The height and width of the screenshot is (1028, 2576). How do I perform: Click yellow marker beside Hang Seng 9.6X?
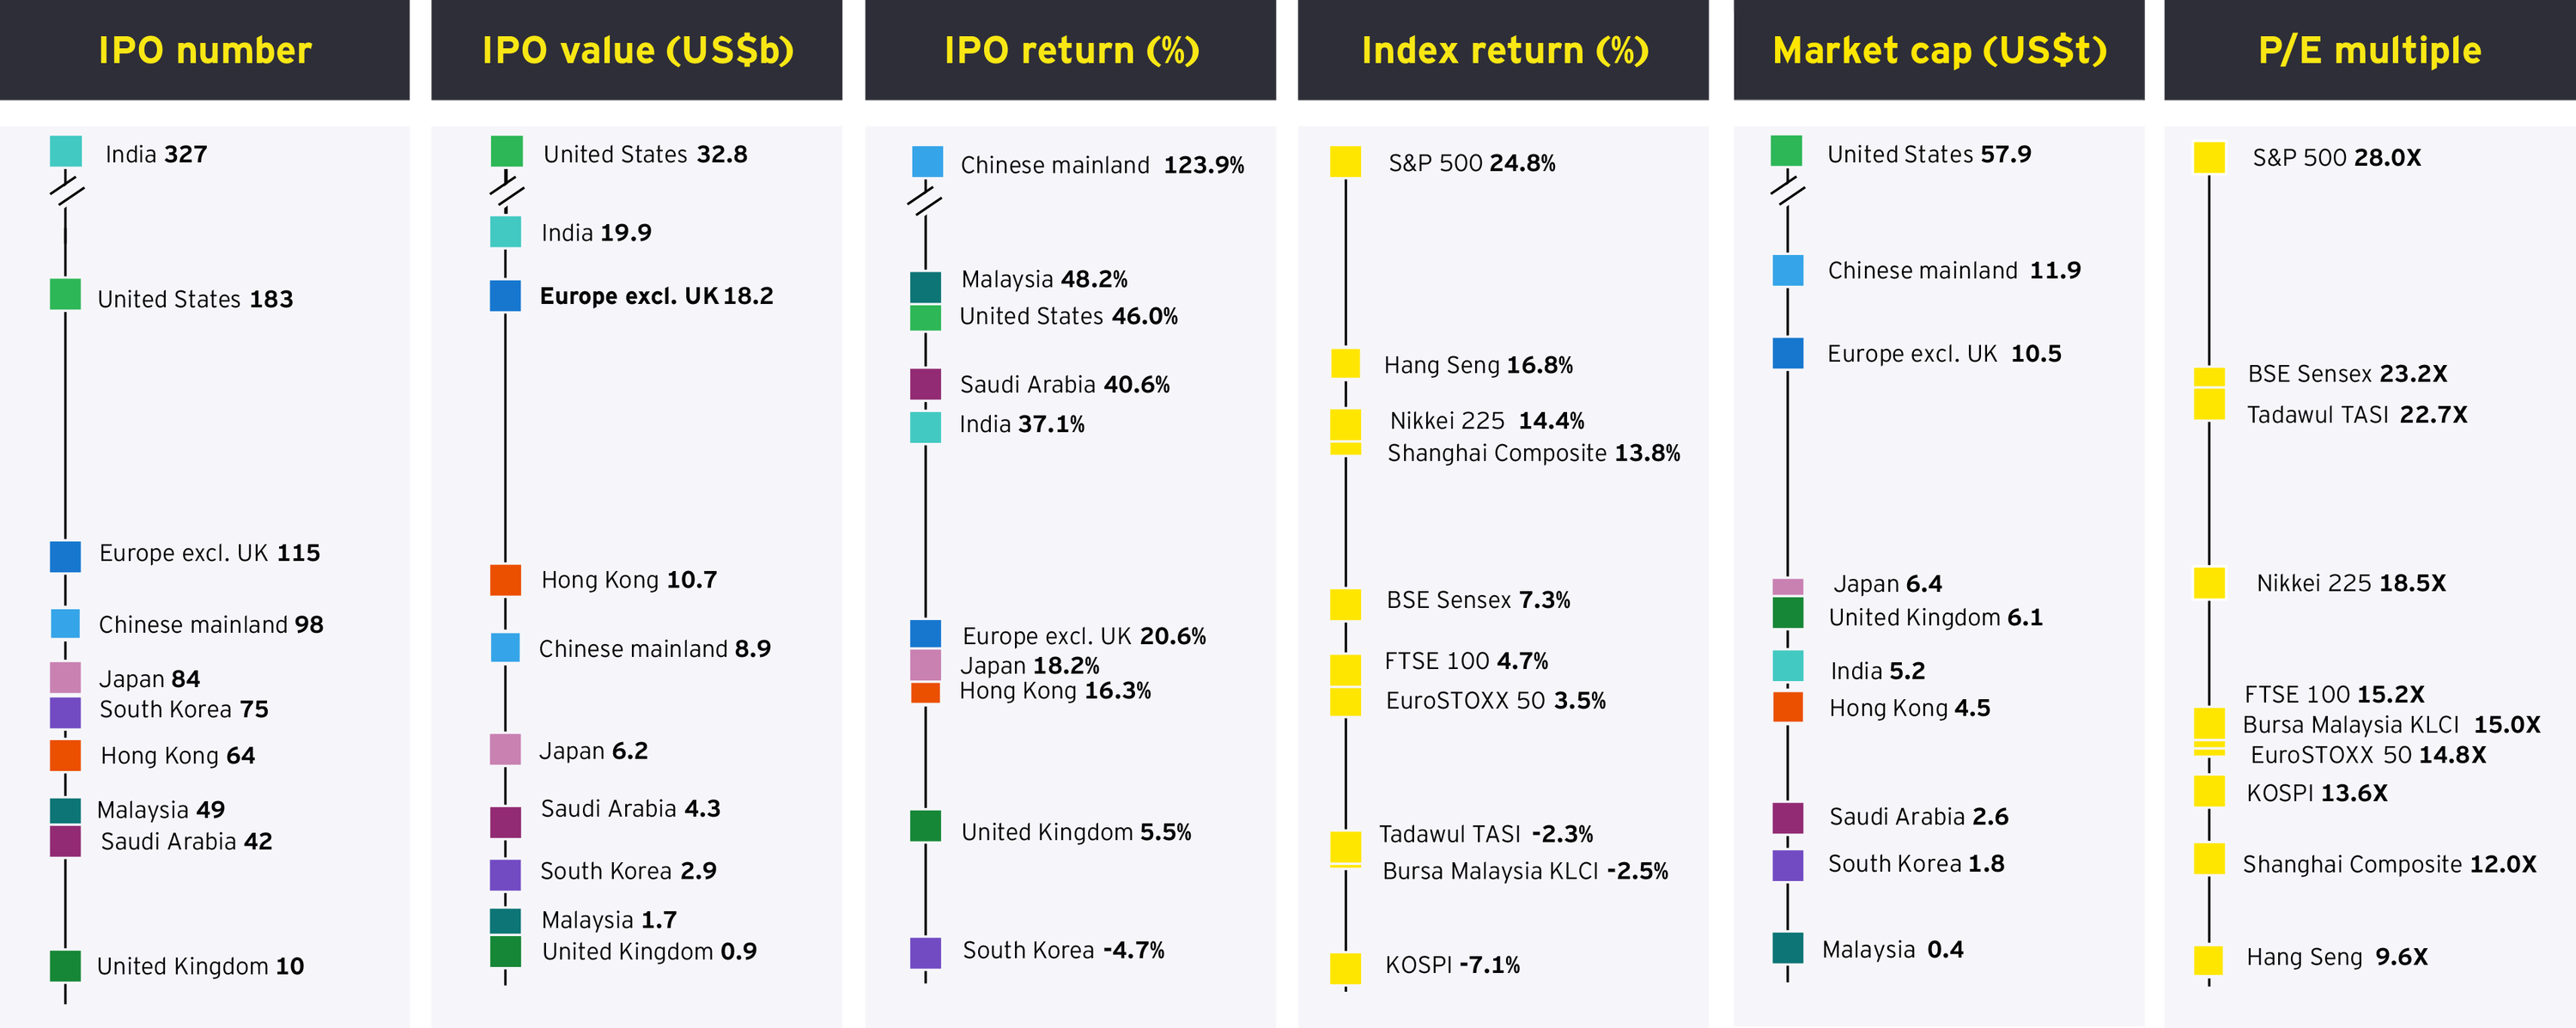pos(2208,960)
